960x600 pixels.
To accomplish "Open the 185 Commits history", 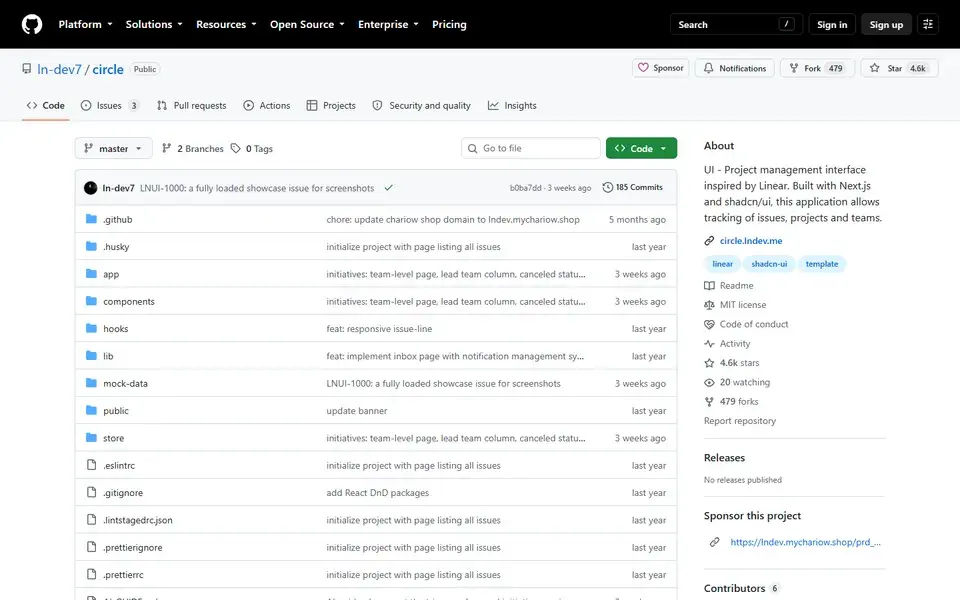I will [632, 187].
